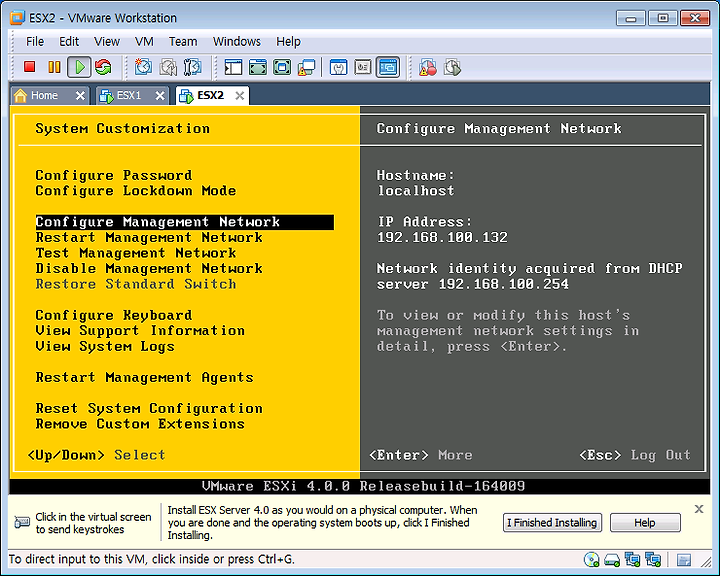
Task: Select Configure Password in console
Action: click(x=114, y=175)
